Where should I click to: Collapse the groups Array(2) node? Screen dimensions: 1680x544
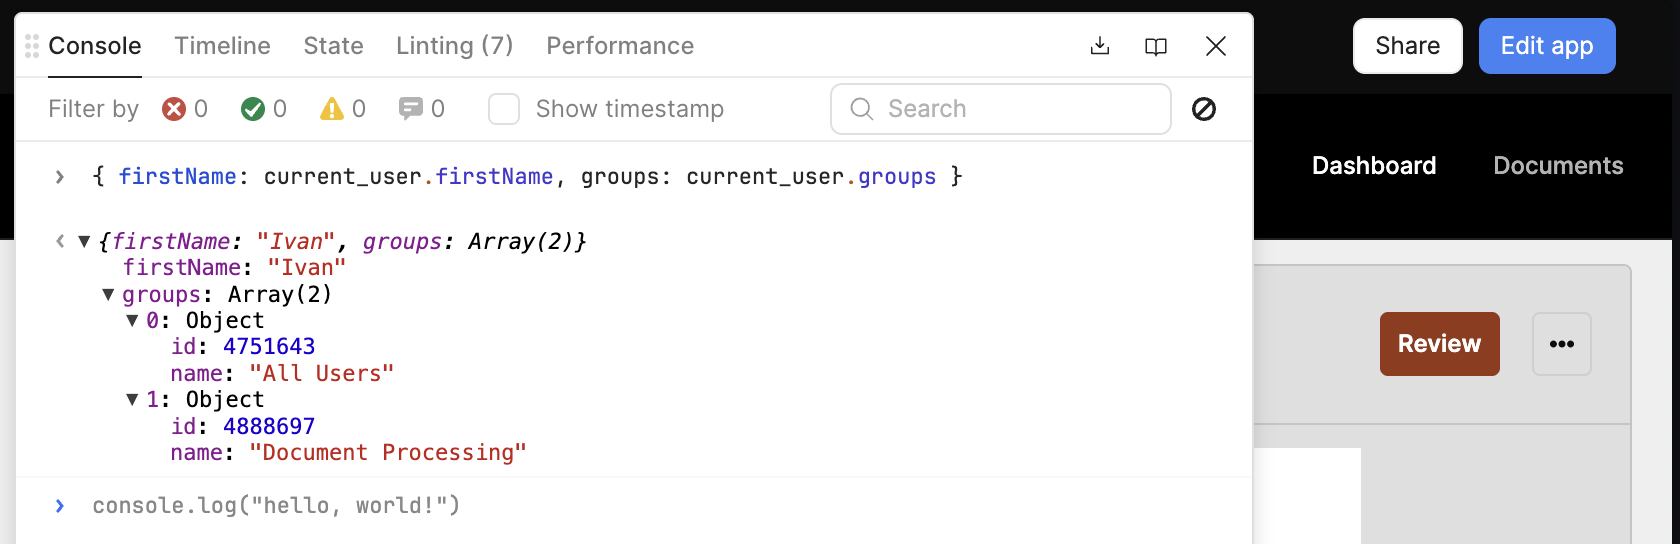coord(108,295)
